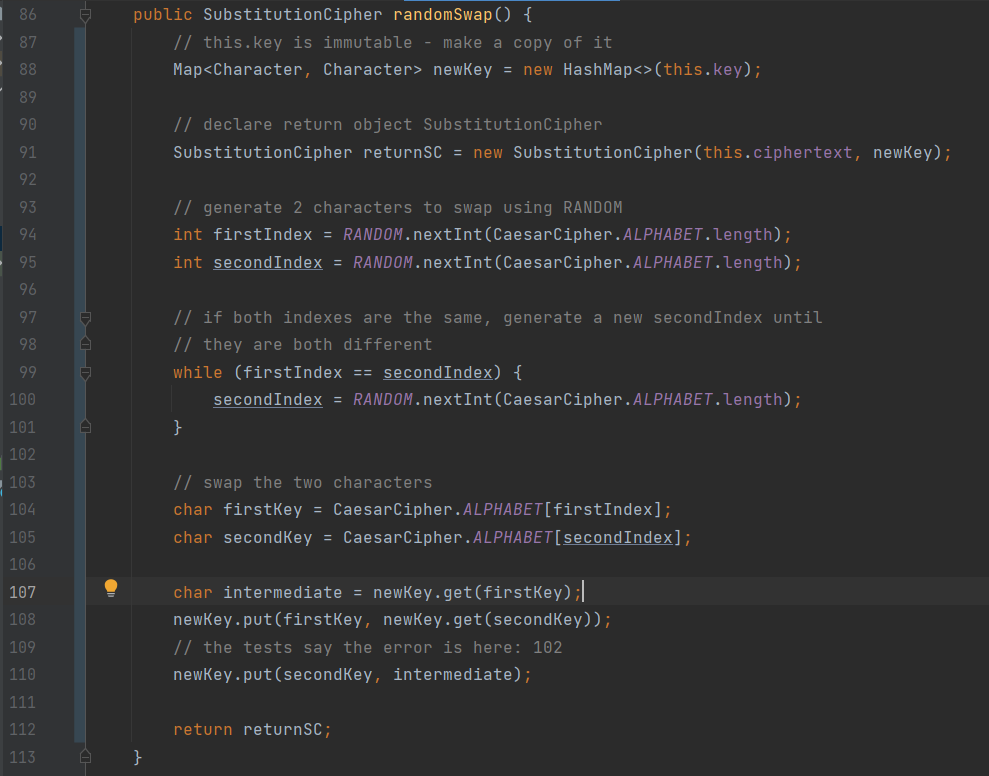Click the intermediate variable on line 107
Screen dimensions: 989x776
coord(283,592)
